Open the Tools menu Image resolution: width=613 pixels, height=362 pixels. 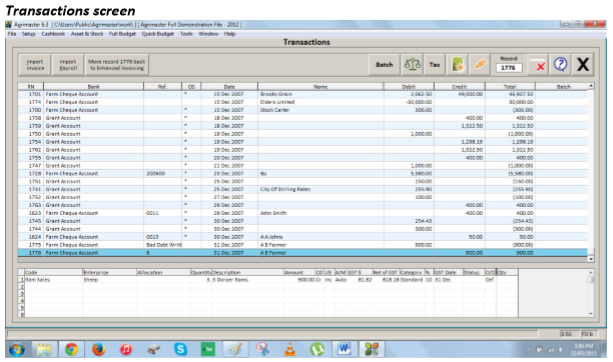186,34
